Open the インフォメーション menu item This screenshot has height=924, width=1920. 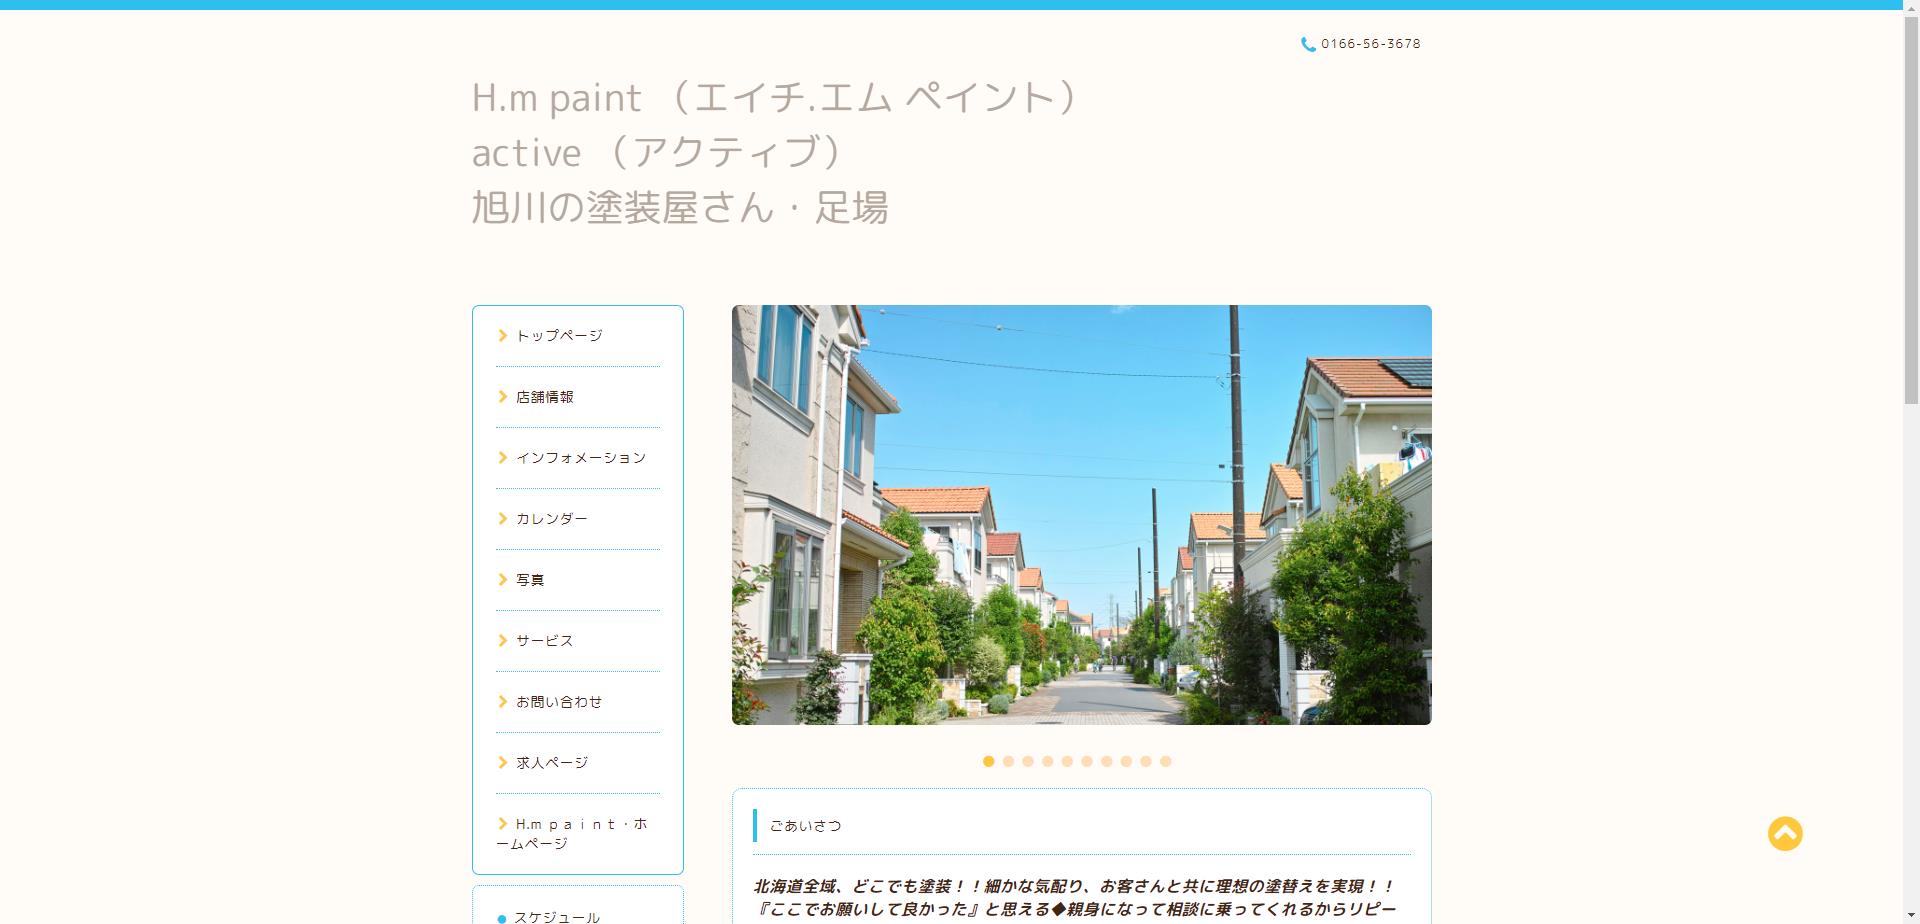coord(580,458)
